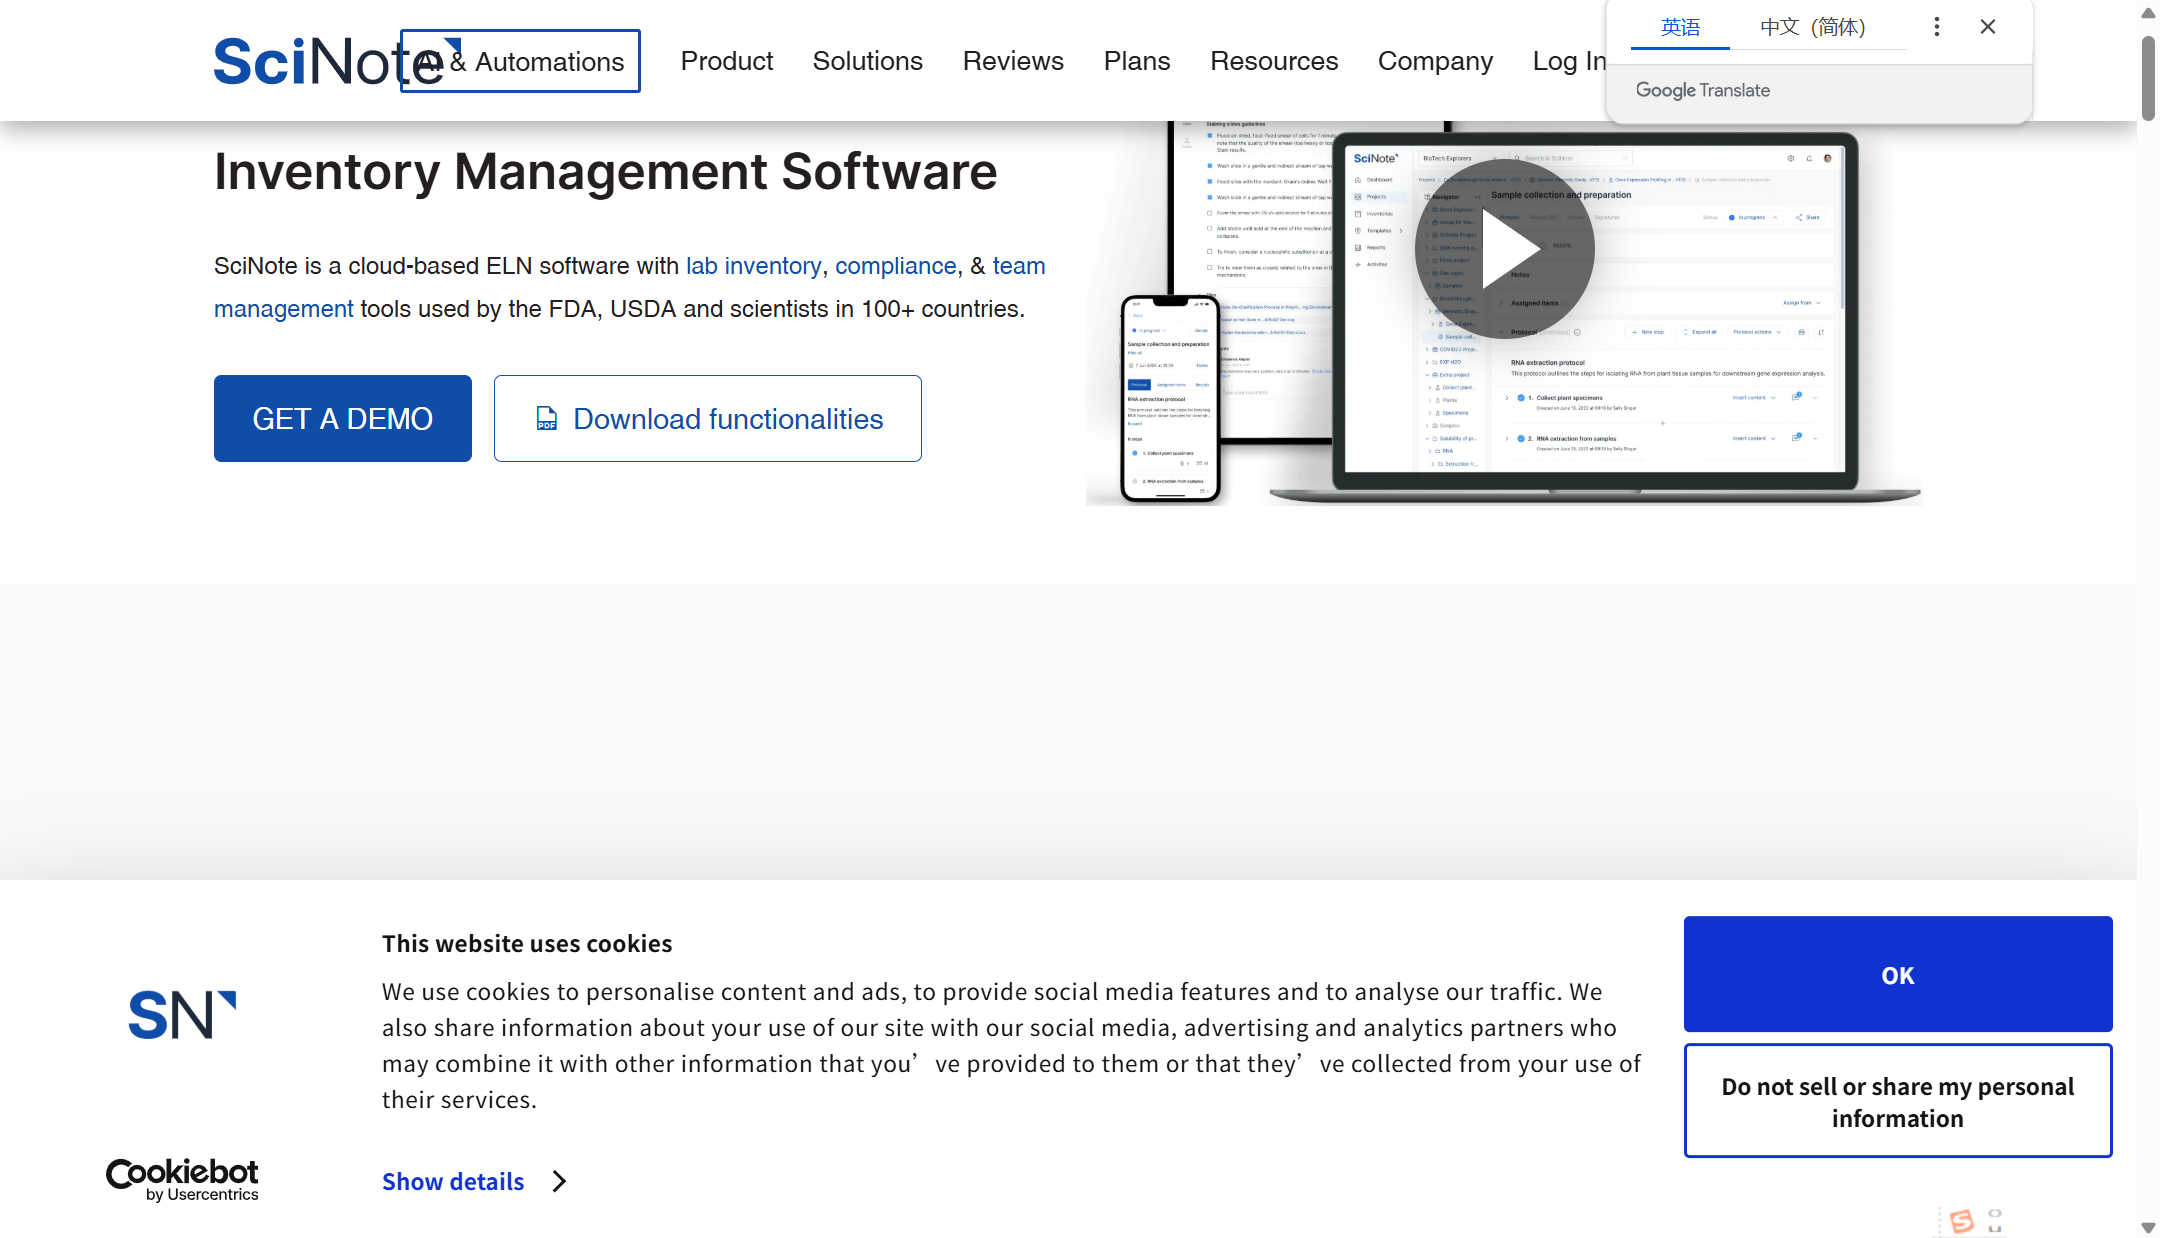
Task: Click the SN logo in cookie banner
Action: click(x=182, y=1015)
